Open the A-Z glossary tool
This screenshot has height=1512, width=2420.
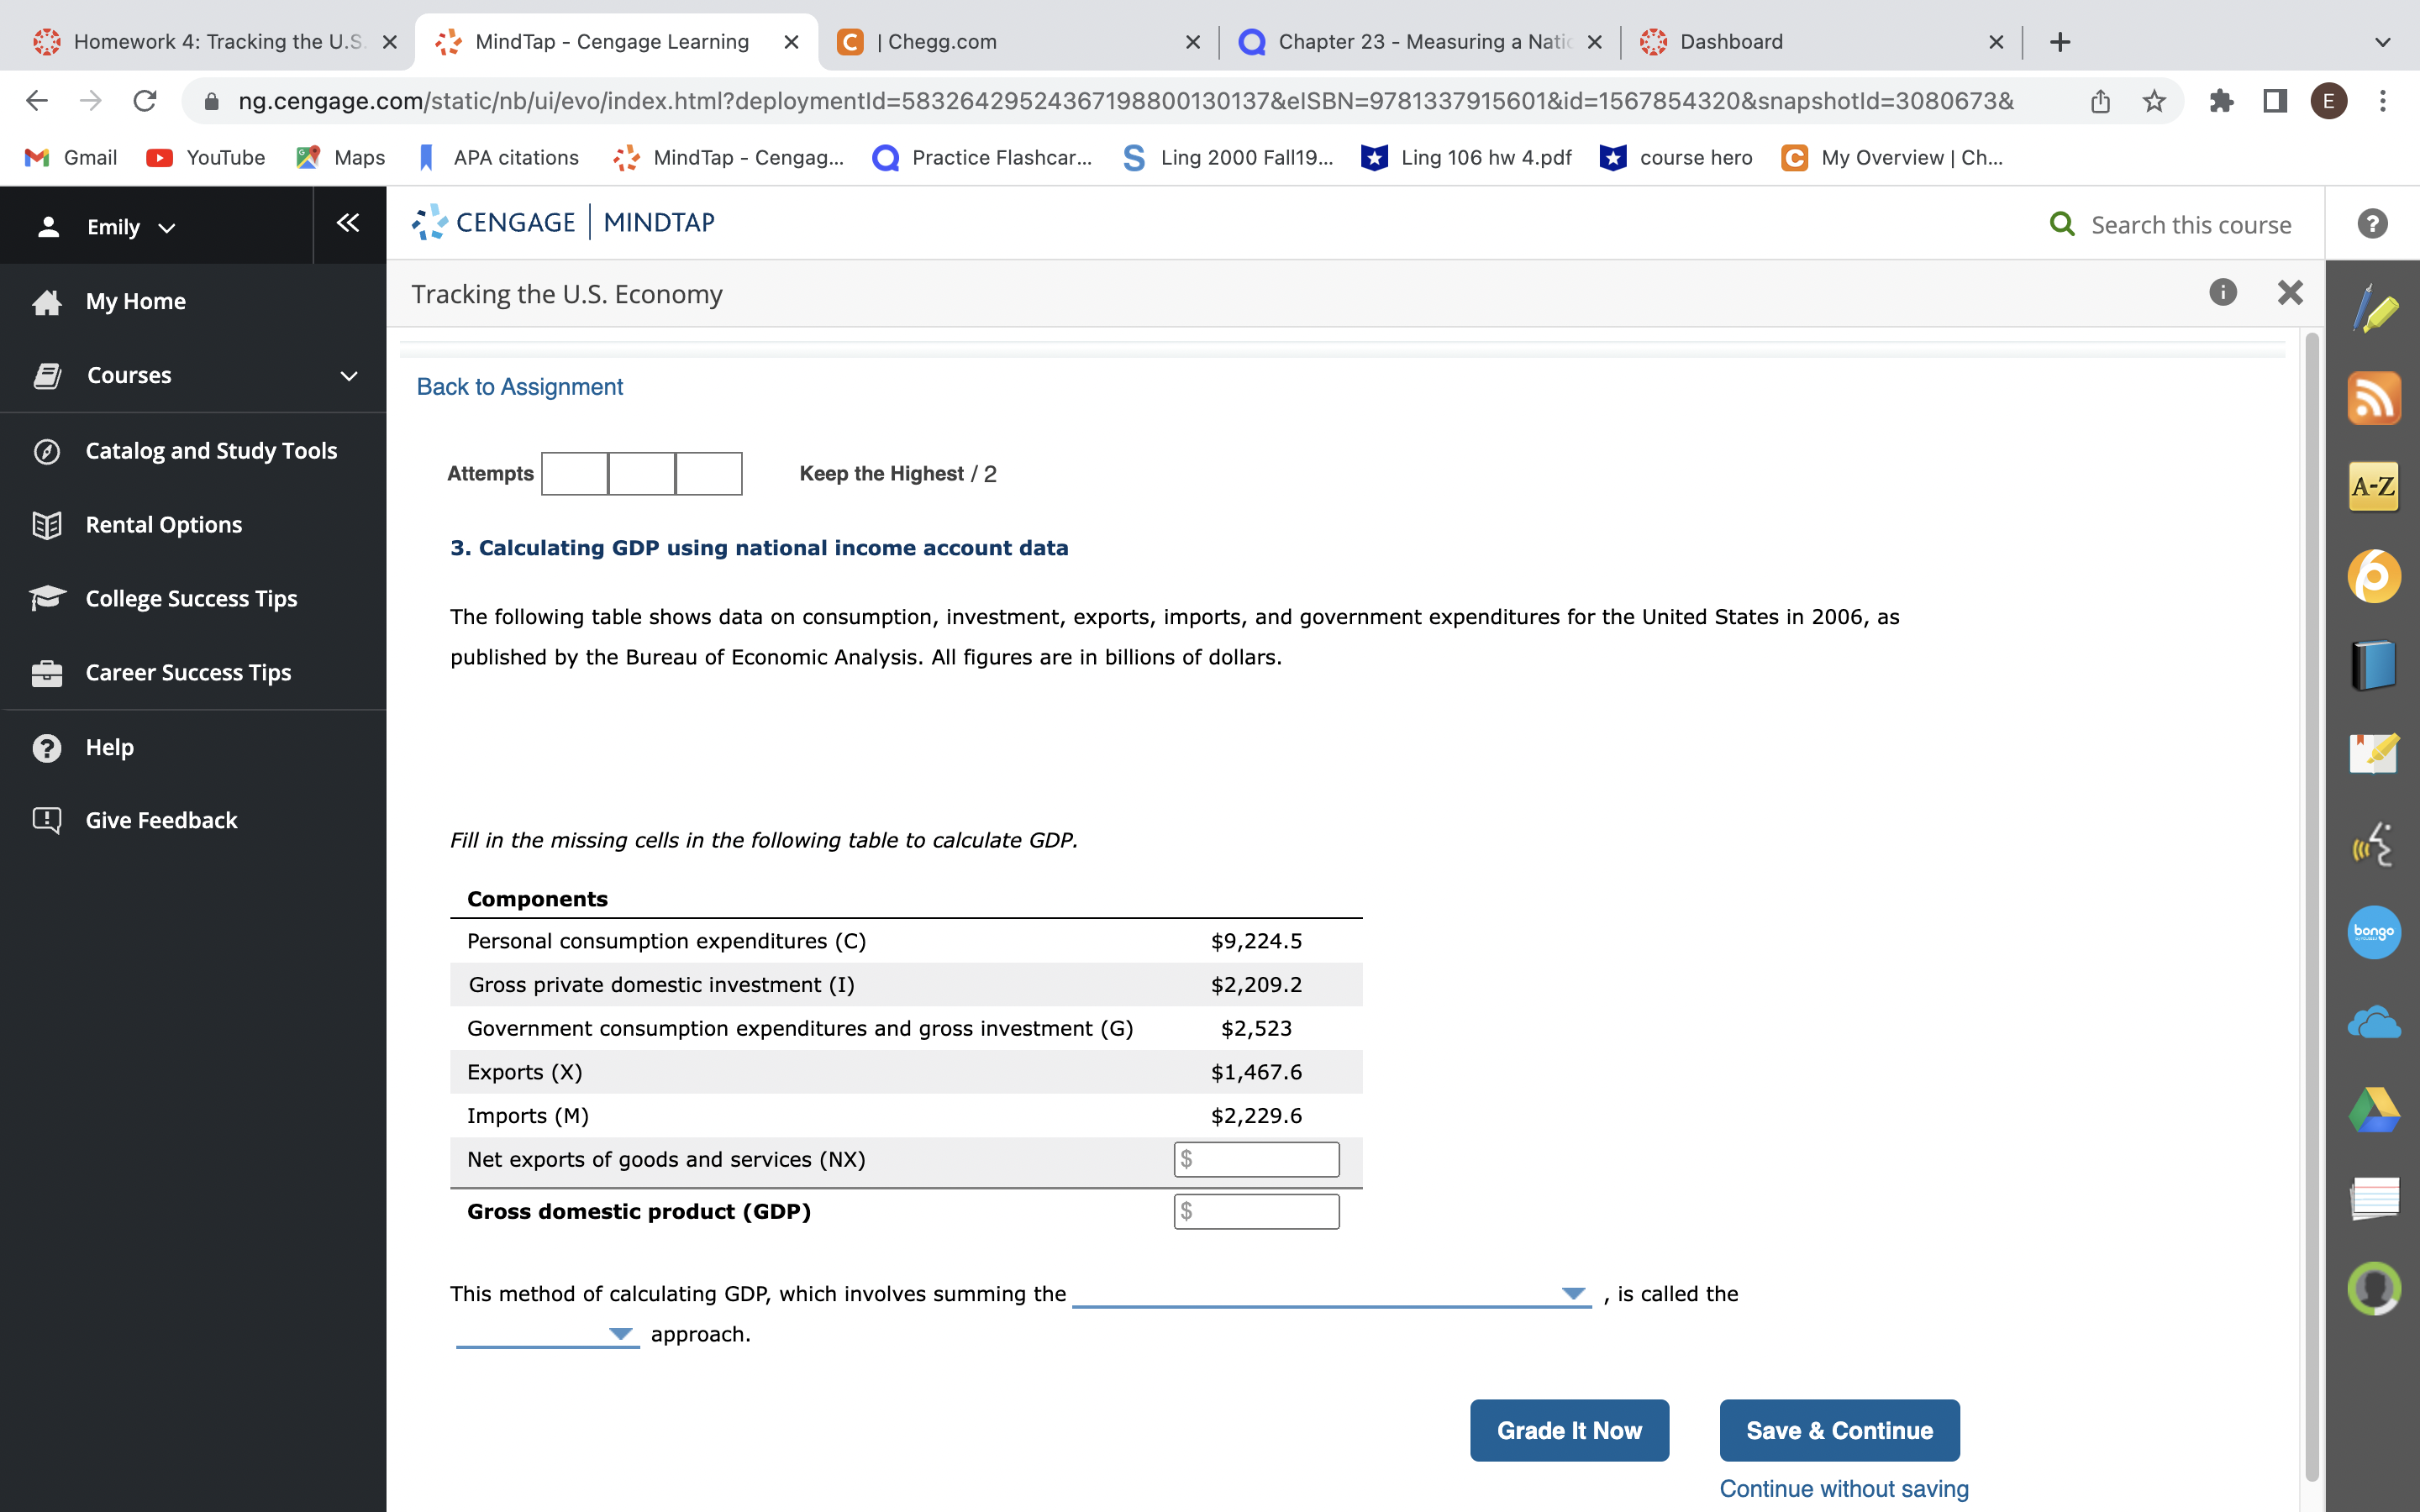[x=2374, y=487]
